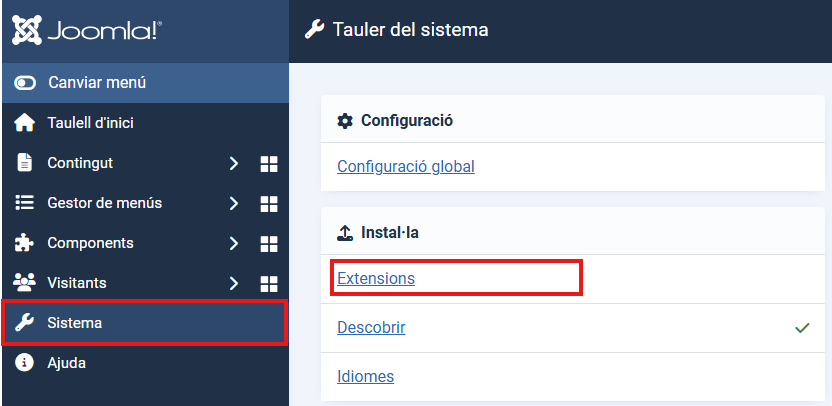Image resolution: width=832 pixels, height=406 pixels.
Task: Open the Visitants dashboard grid icon
Action: point(268,283)
